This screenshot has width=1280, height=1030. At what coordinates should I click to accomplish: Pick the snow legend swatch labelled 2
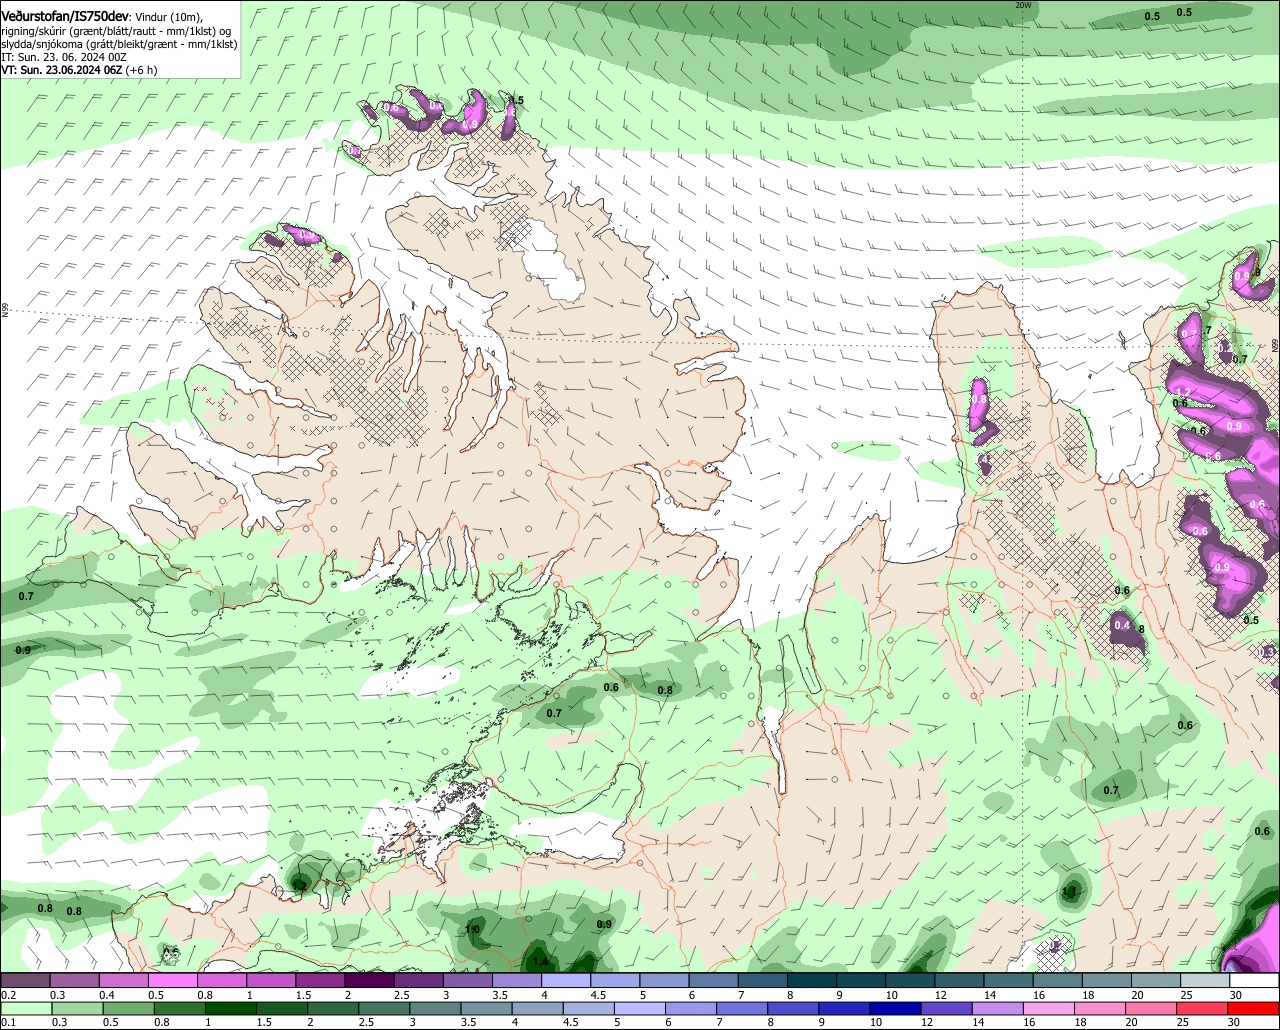tap(370, 981)
